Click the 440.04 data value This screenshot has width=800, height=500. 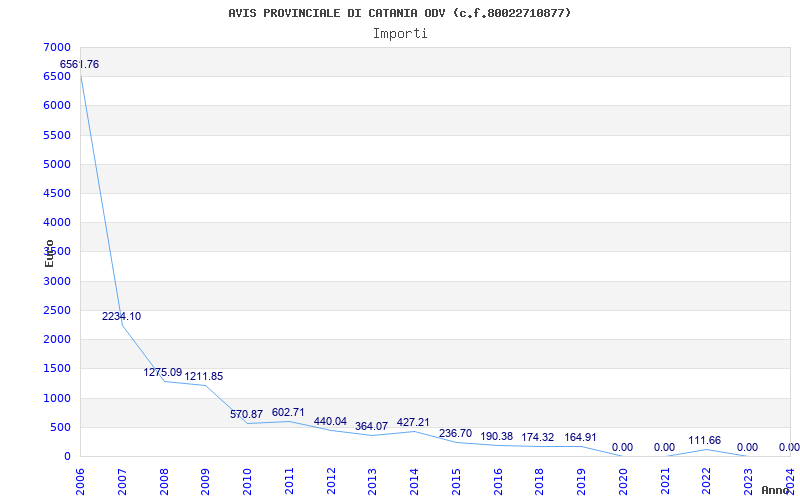coord(330,421)
